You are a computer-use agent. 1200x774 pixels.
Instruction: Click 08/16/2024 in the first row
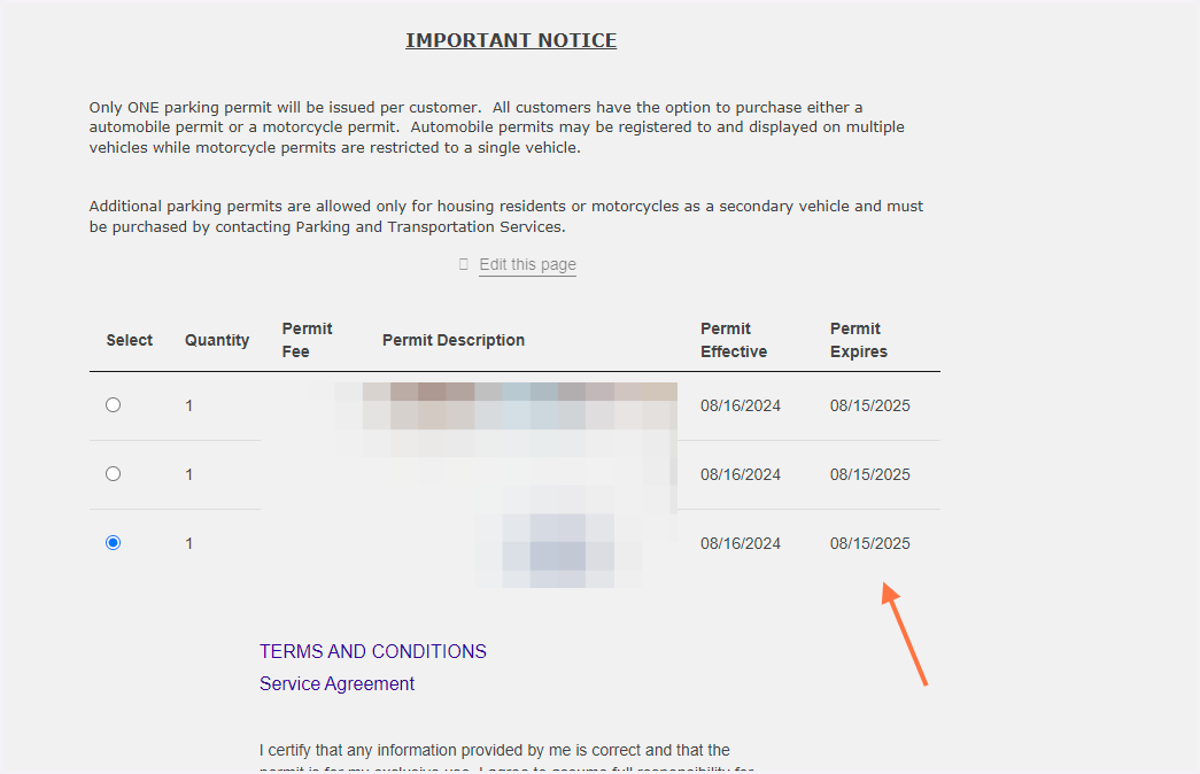pyautogui.click(x=741, y=406)
